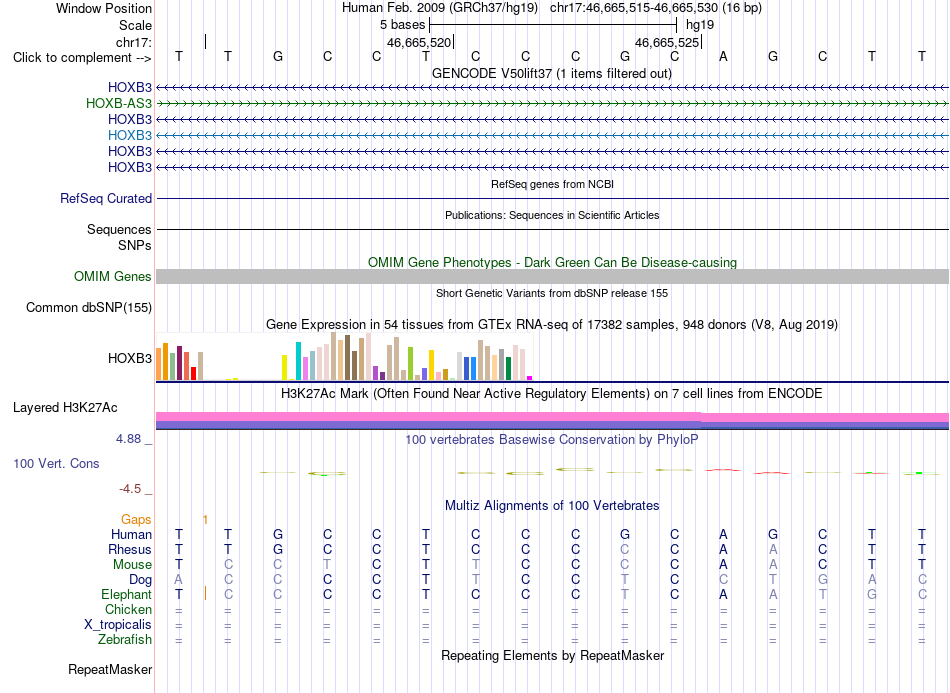Open the Multiz Alignments of 100 Vertebrates title

552,506
